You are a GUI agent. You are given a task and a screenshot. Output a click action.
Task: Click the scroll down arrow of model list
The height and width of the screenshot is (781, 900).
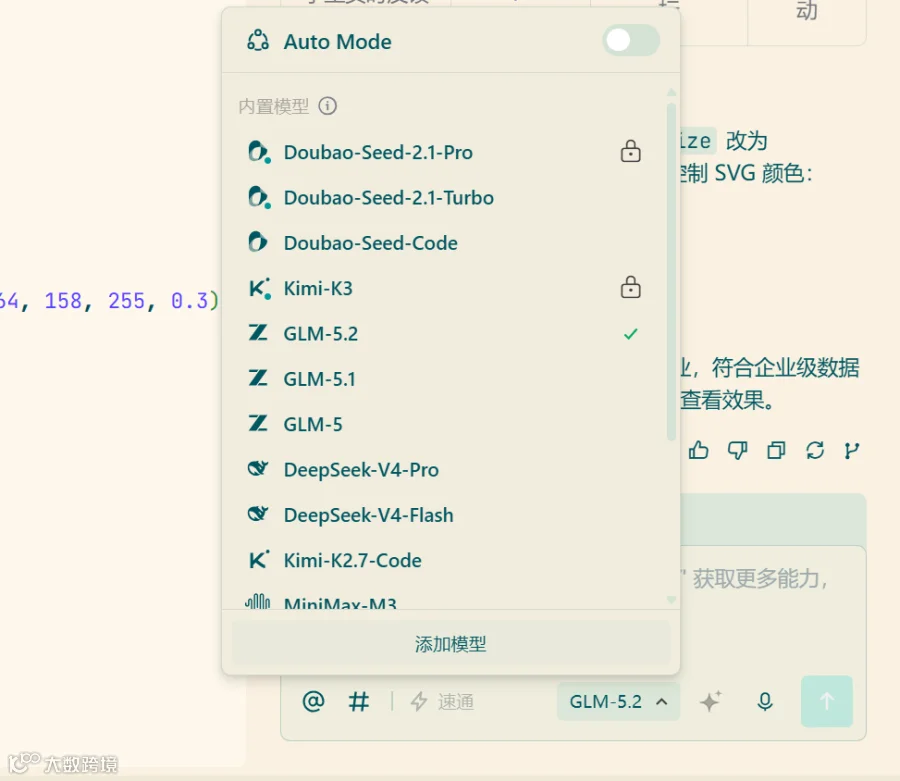tap(671, 600)
